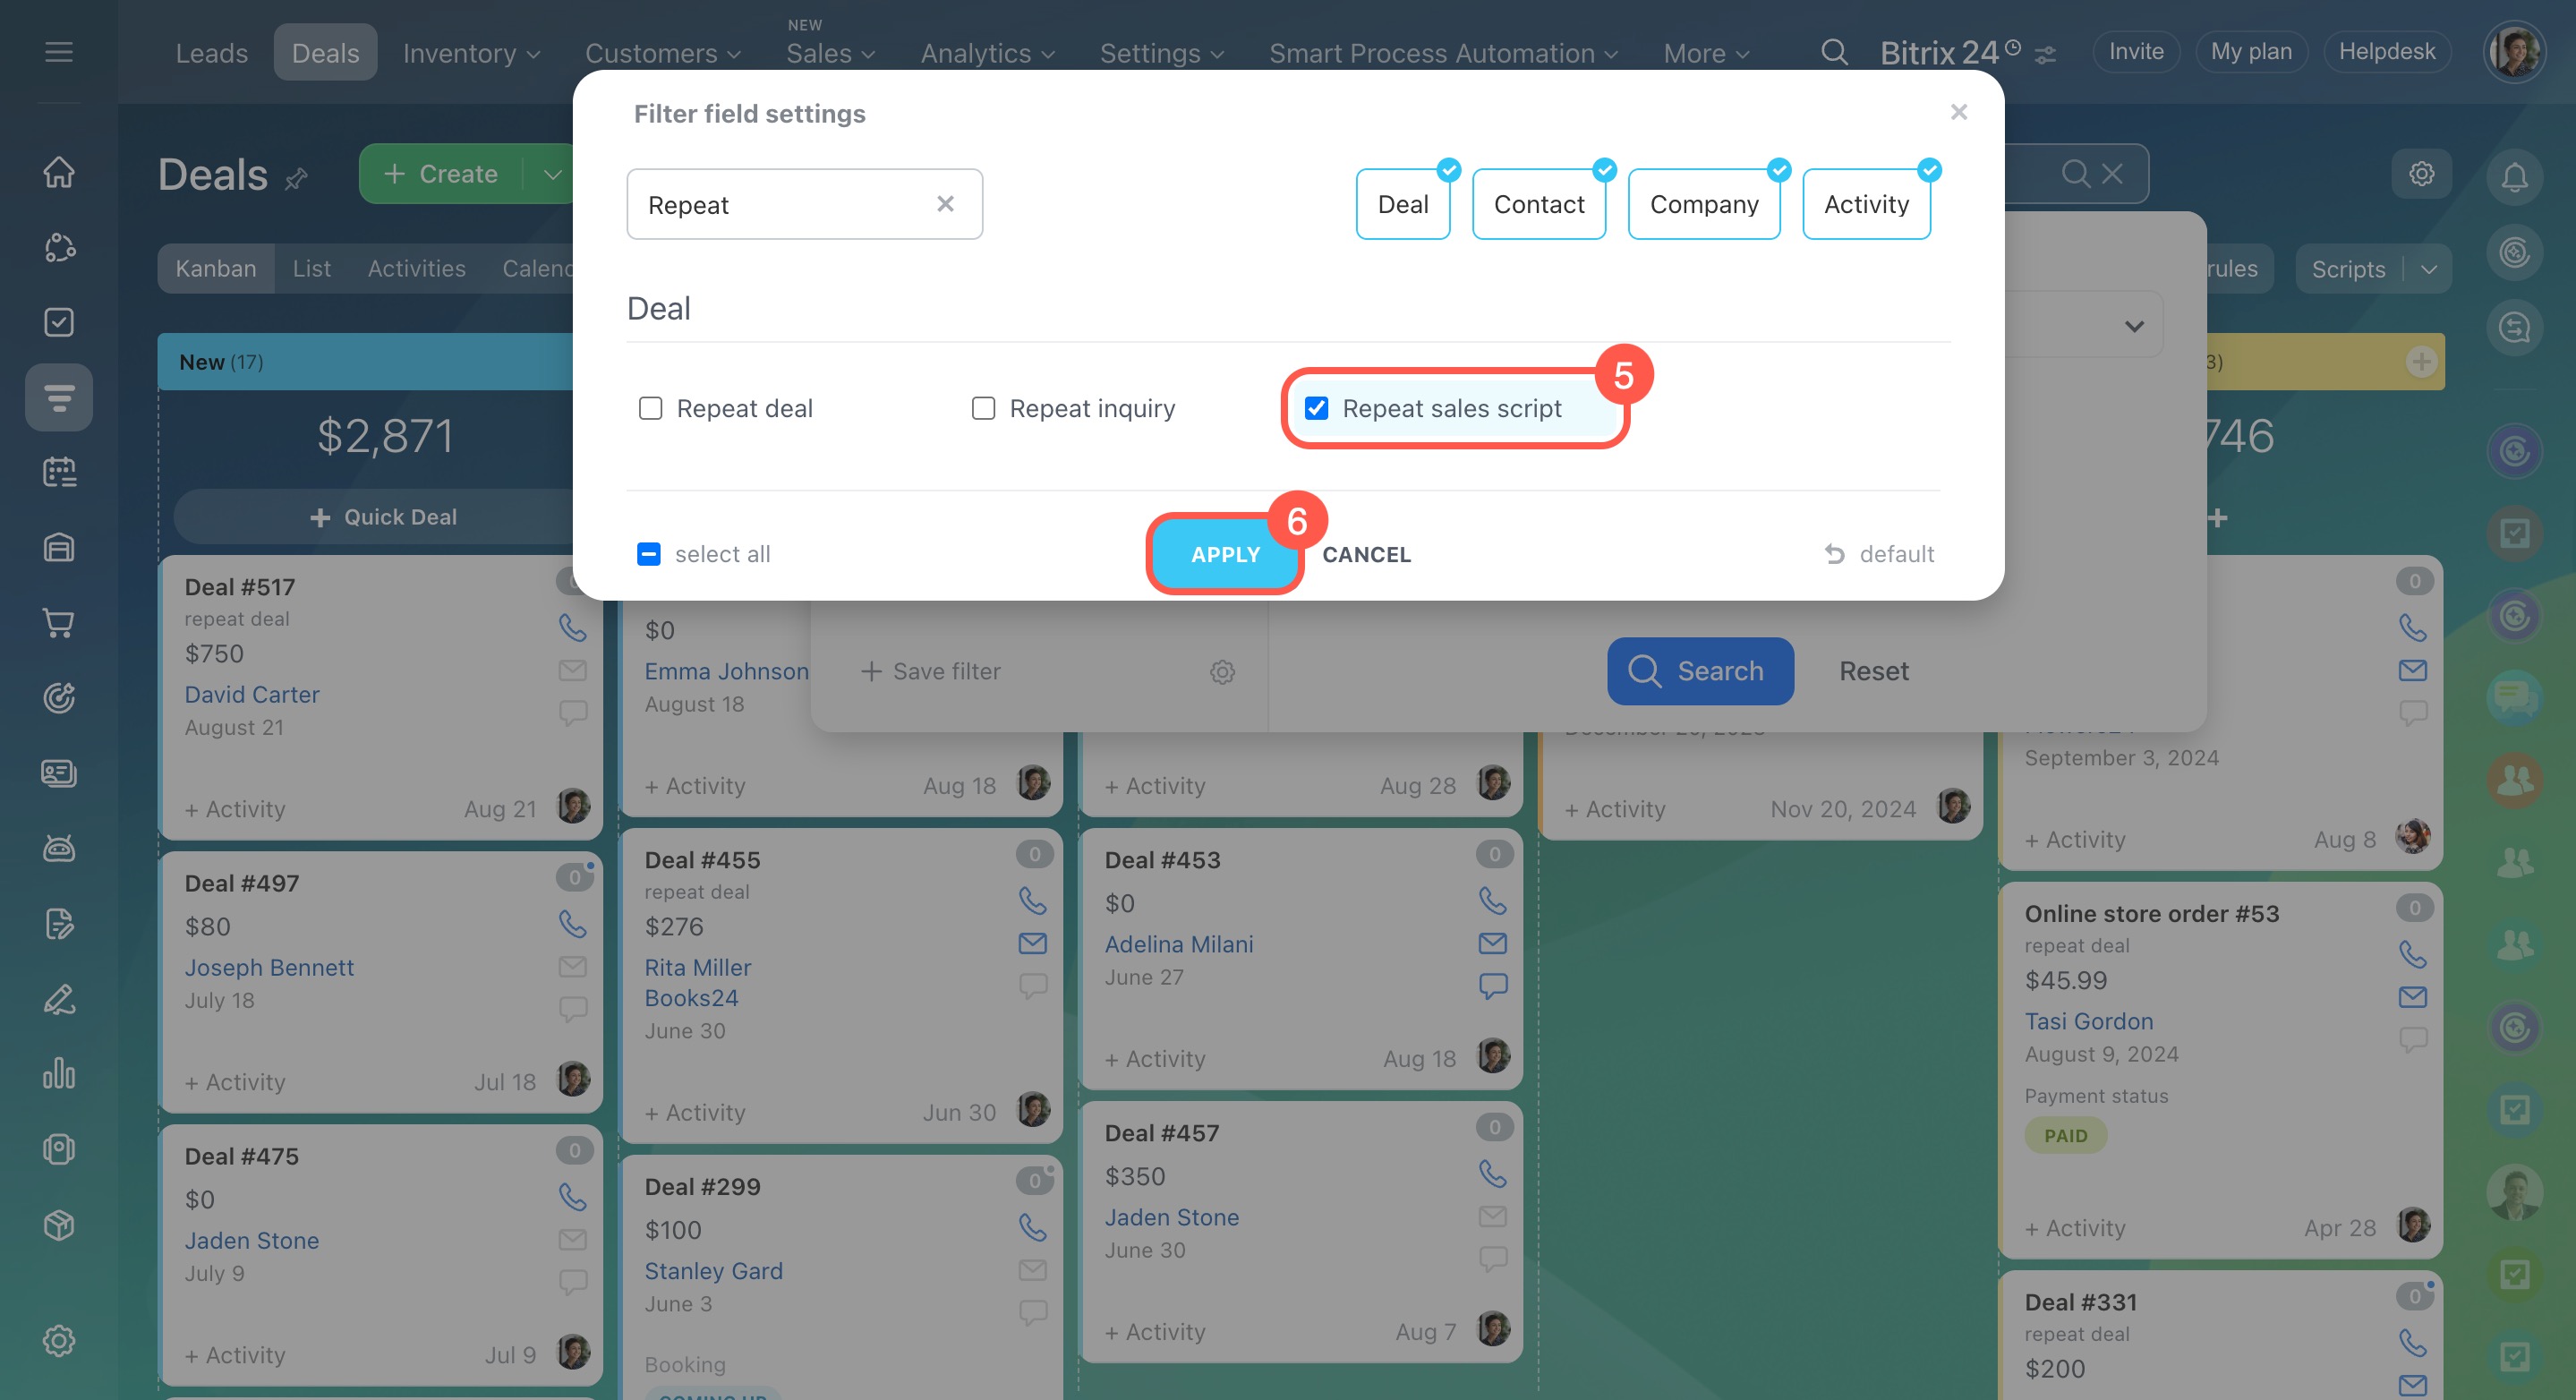Expand the Scripts dropdown arrow
Image resolution: width=2576 pixels, height=1400 pixels.
tap(2429, 269)
